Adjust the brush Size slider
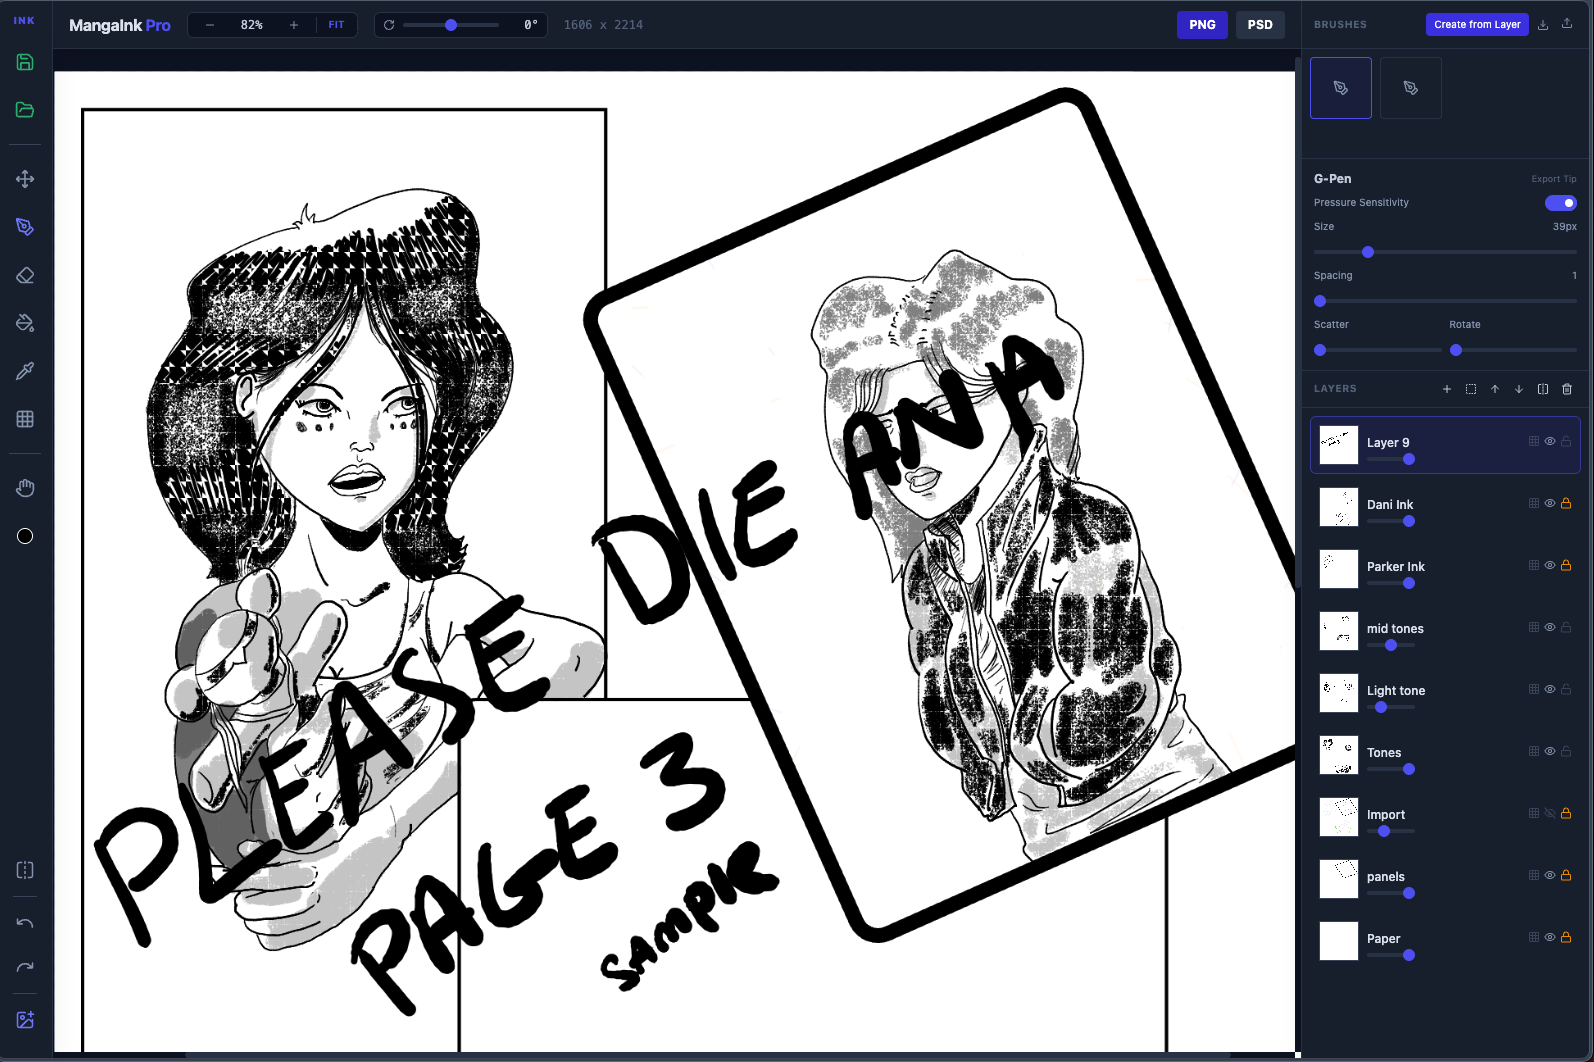The height and width of the screenshot is (1062, 1594). 1368,252
